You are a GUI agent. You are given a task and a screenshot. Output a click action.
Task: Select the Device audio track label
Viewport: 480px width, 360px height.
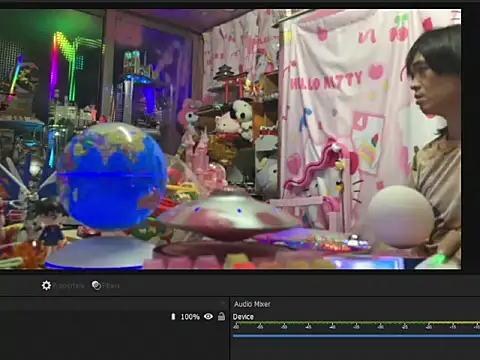tap(243, 317)
